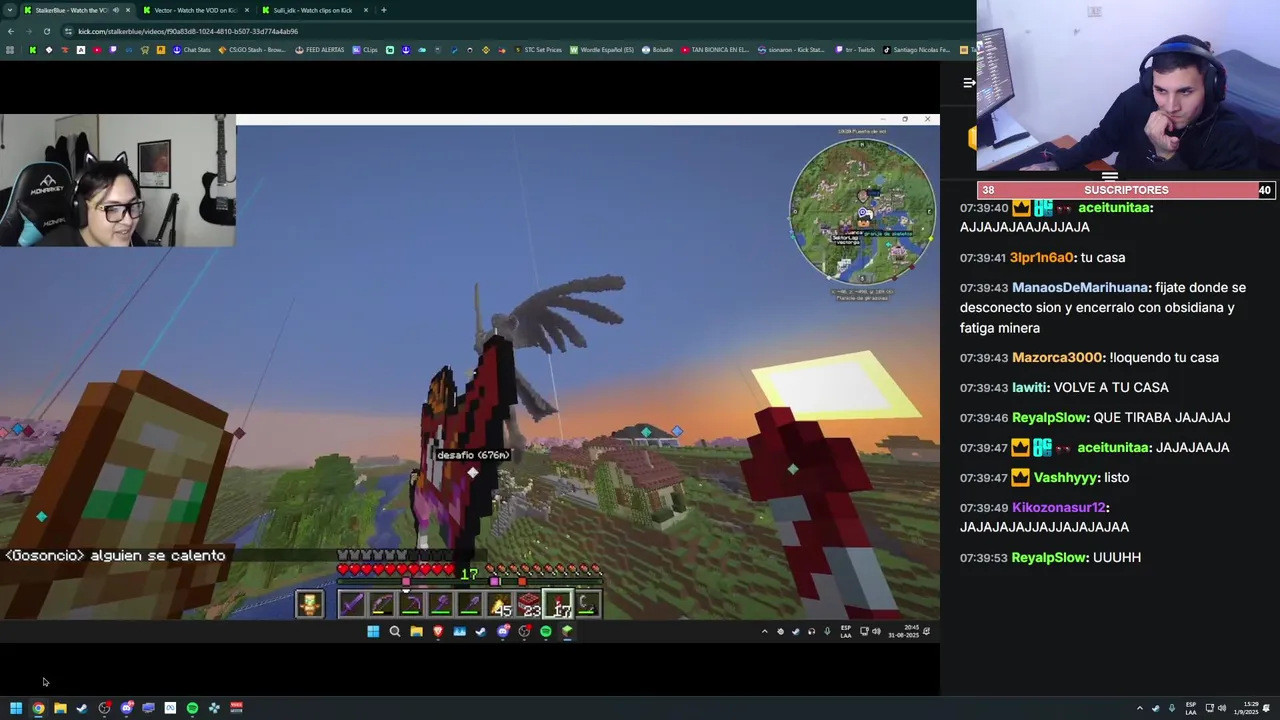
Task: Open the FEED ALERTAS bookmark
Action: pyautogui.click(x=320, y=50)
